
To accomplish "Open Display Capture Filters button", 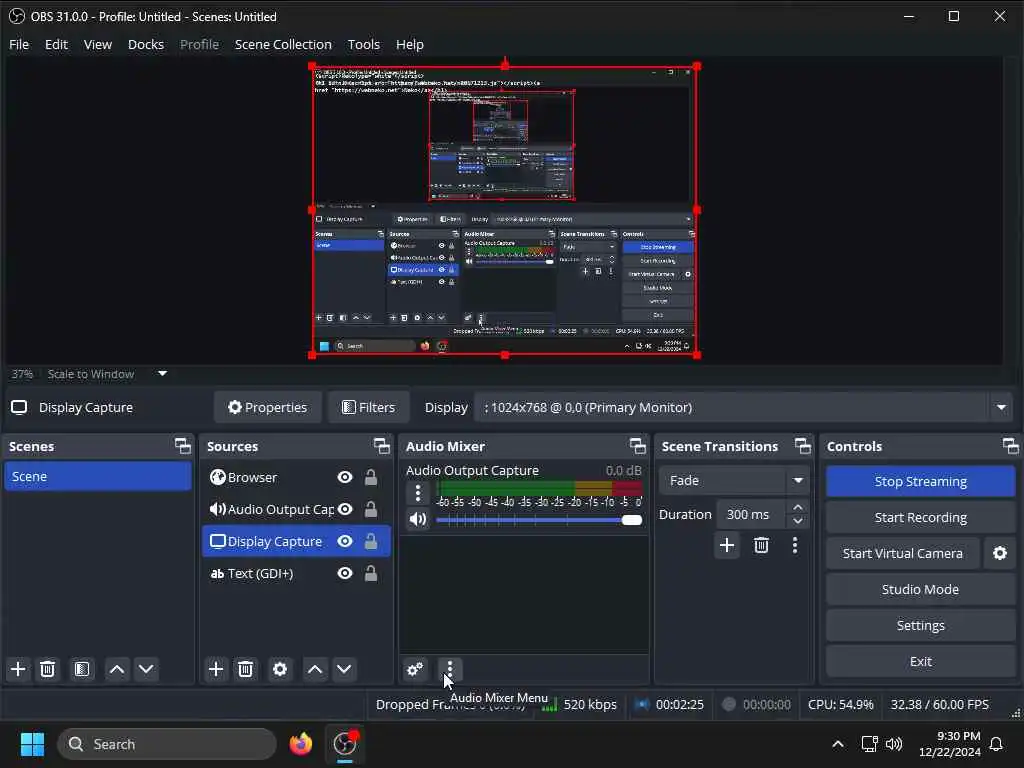I will (x=369, y=408).
